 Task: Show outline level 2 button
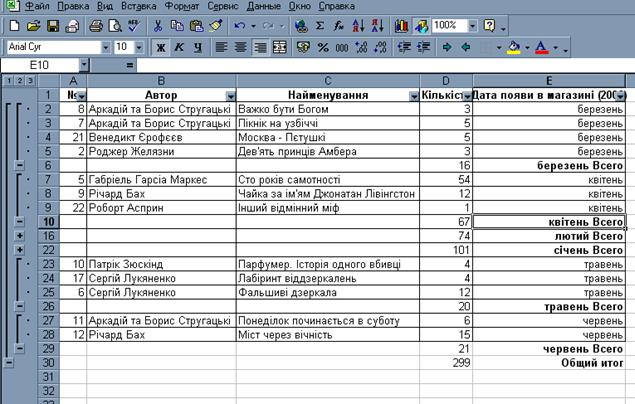[x=19, y=81]
